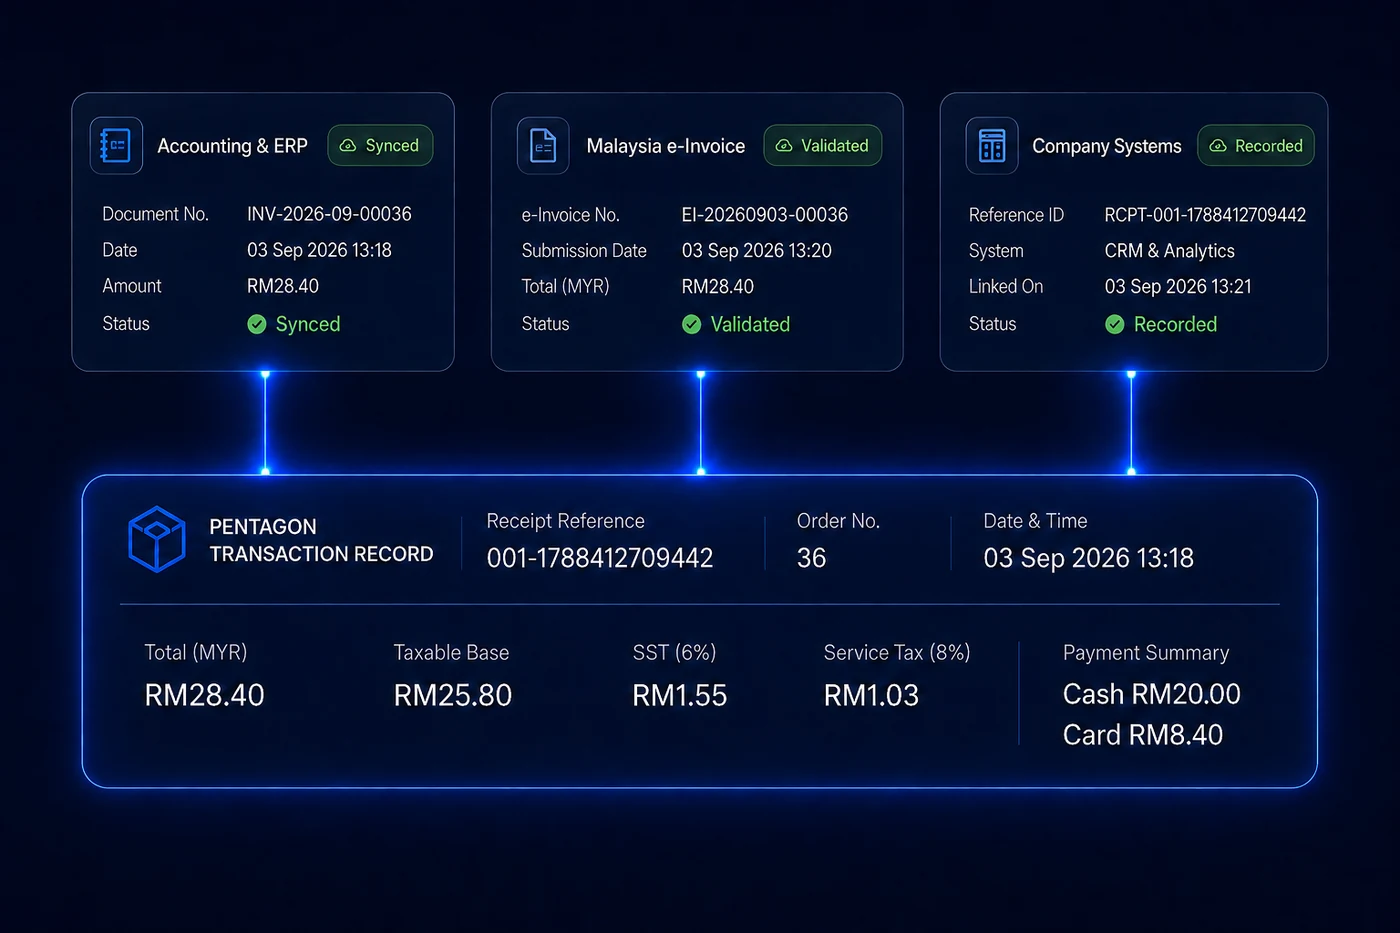The height and width of the screenshot is (933, 1400).
Task: Click receipt reference 001-1788412709442
Action: coord(600,558)
